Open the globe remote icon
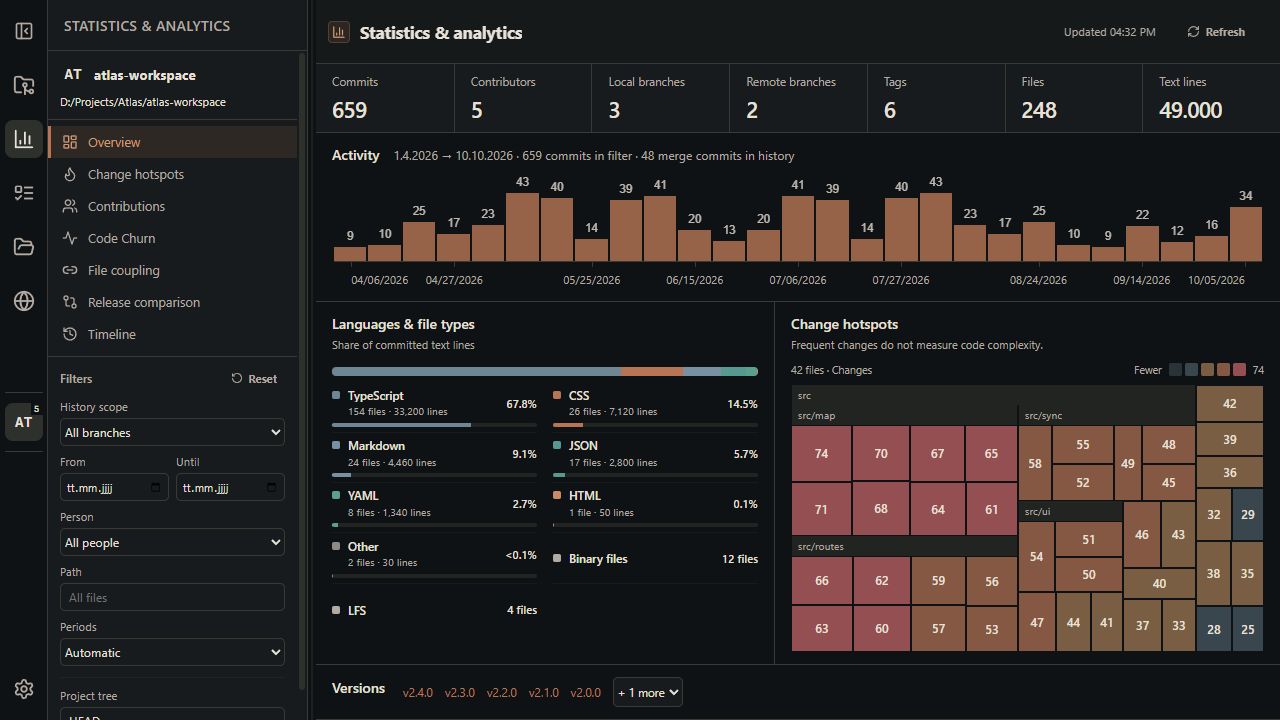 pos(24,301)
